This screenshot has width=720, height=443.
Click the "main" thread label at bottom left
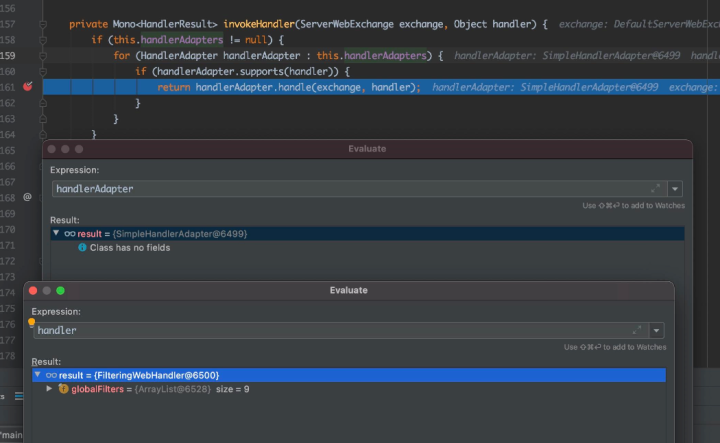tap(11, 435)
